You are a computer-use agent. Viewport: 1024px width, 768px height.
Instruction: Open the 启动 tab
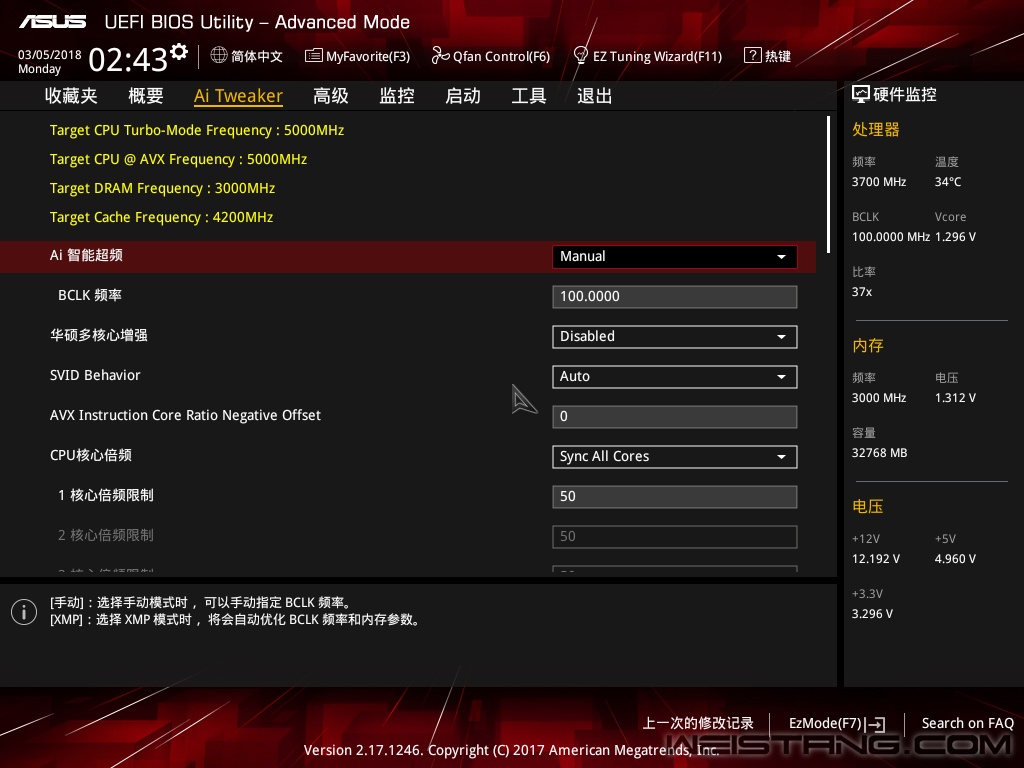point(463,96)
